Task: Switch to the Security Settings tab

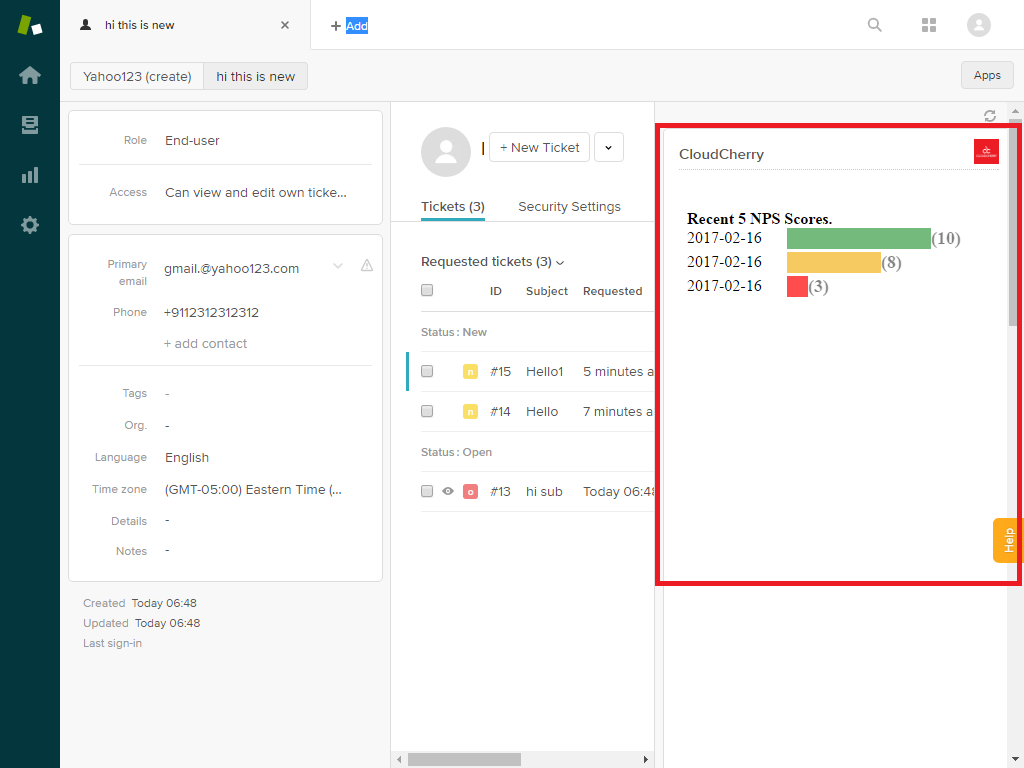Action: point(569,207)
